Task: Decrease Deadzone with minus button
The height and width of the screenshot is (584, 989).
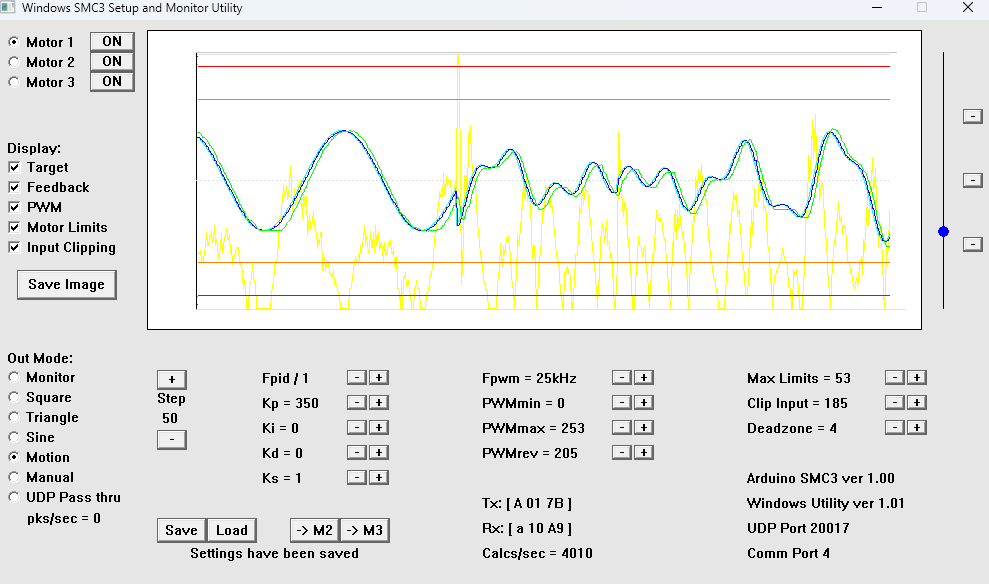Action: pos(894,428)
